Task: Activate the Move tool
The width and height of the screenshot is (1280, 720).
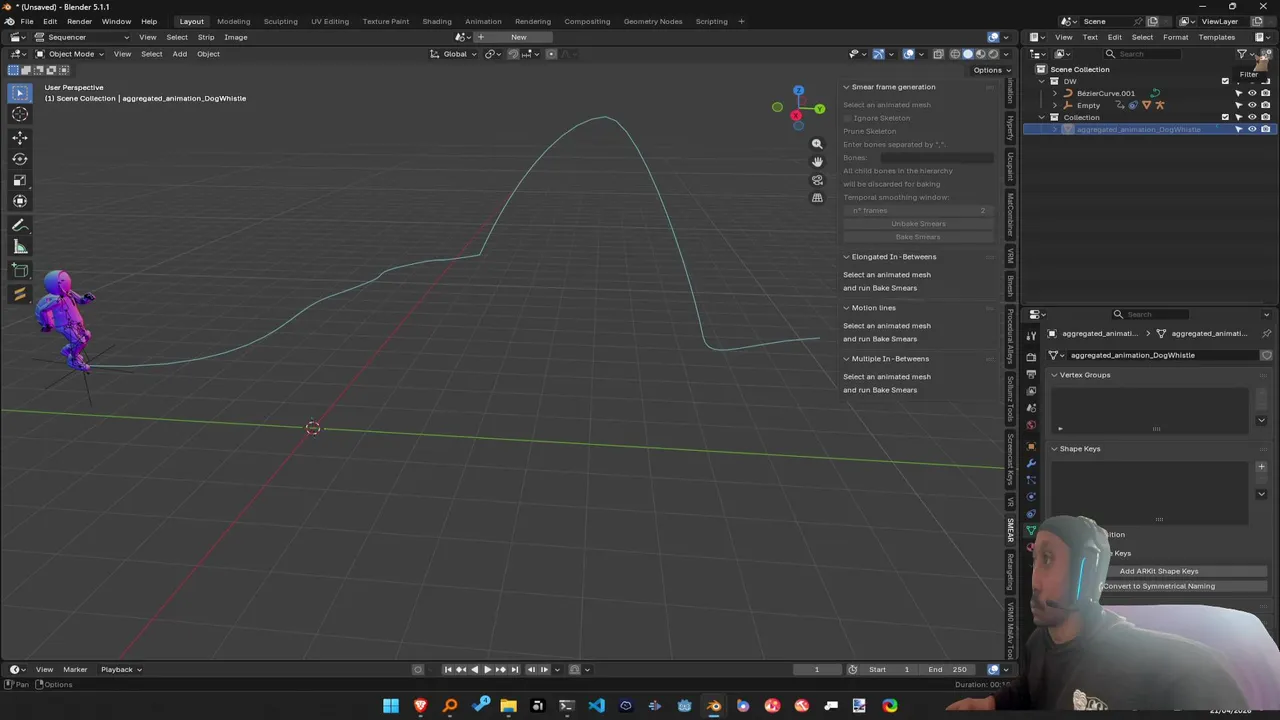Action: pyautogui.click(x=20, y=137)
